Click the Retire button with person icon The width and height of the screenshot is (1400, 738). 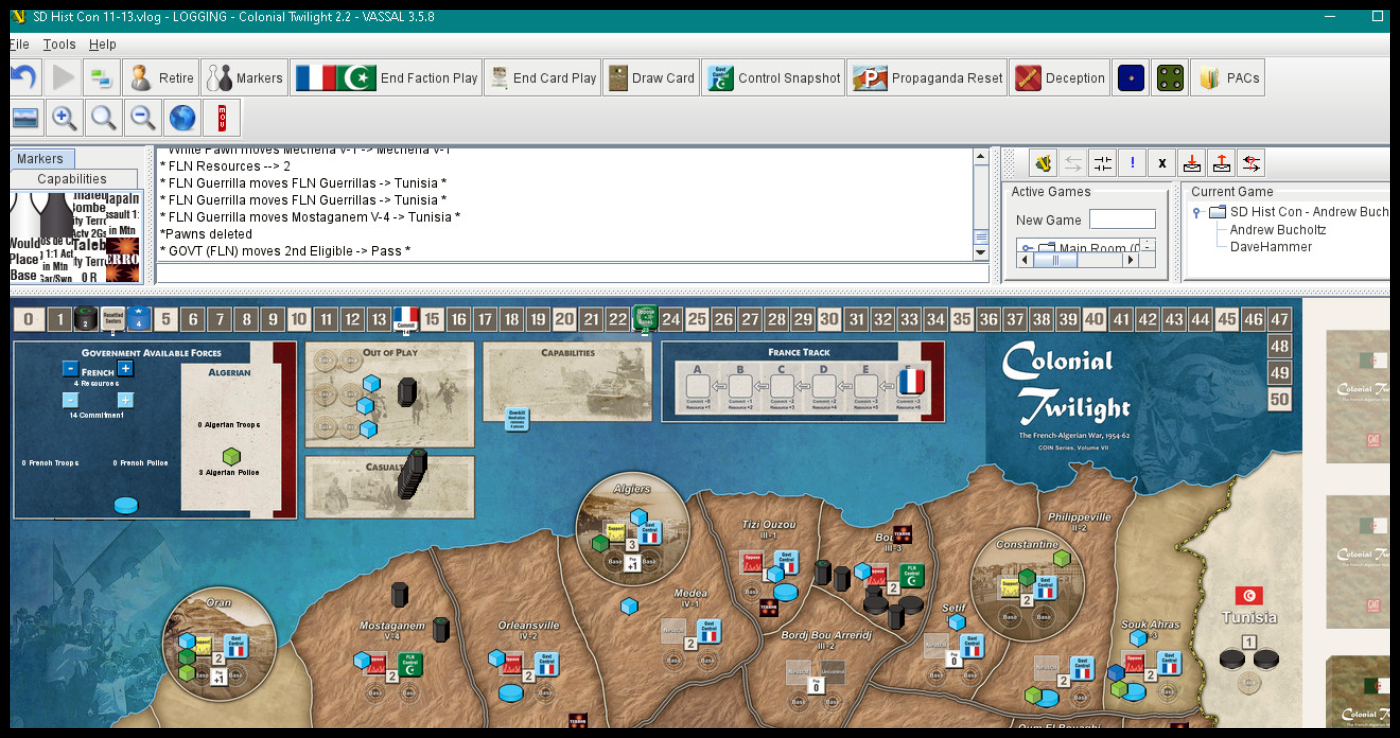coord(161,77)
